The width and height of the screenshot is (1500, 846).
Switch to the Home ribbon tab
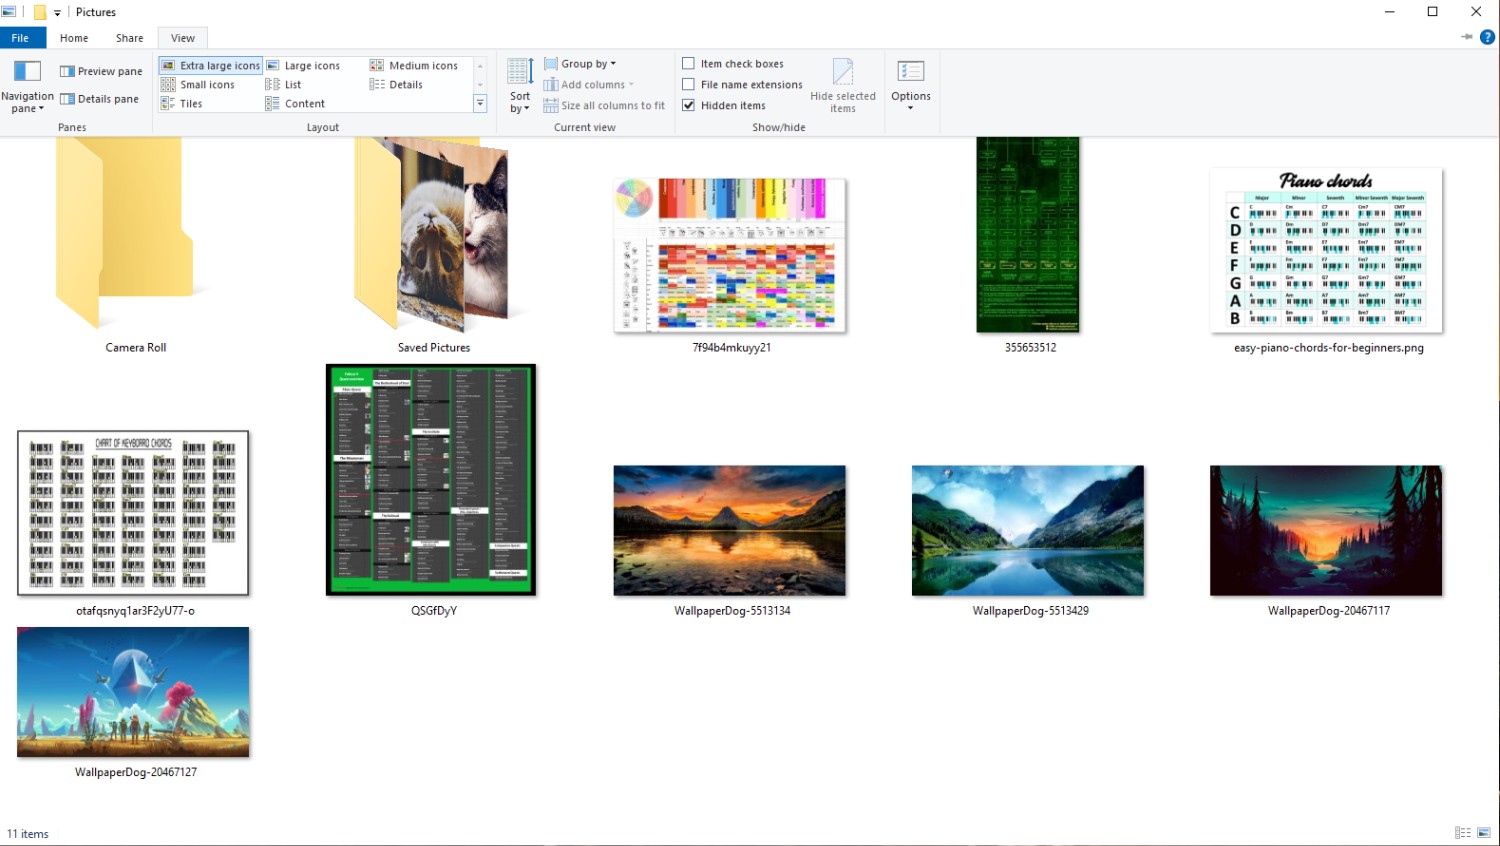[x=74, y=38]
